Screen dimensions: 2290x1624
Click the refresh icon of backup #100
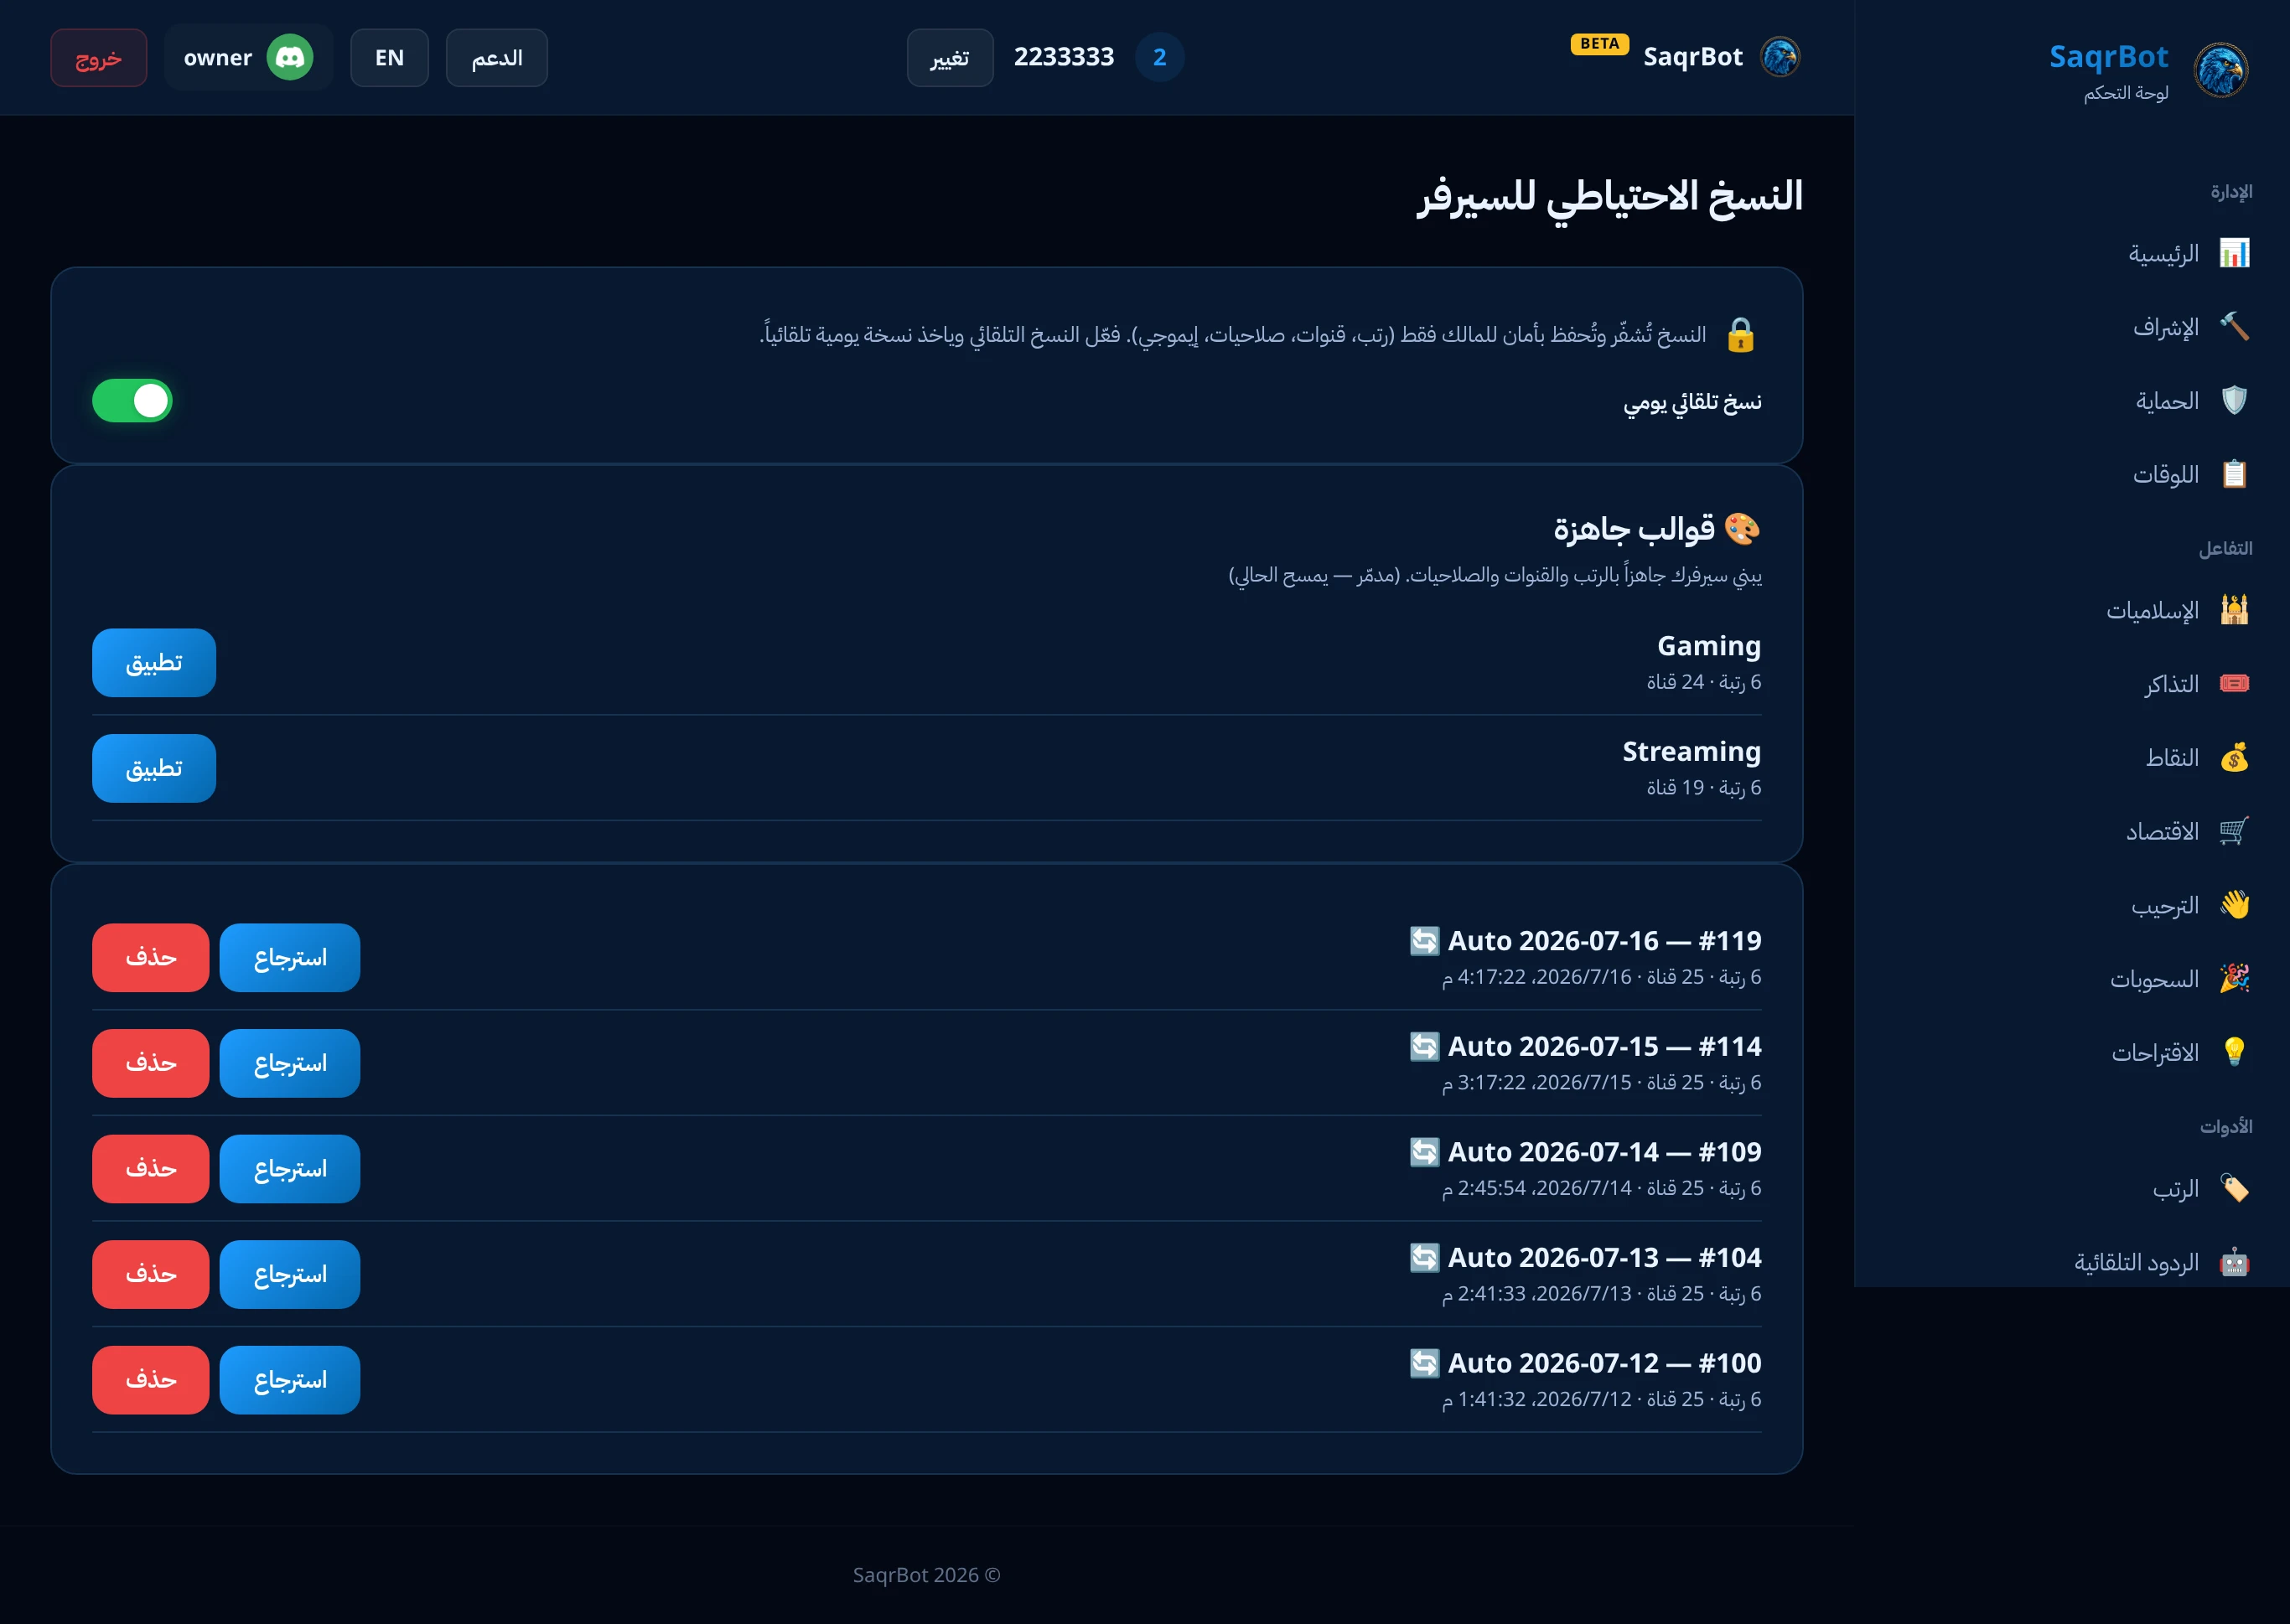point(1424,1363)
